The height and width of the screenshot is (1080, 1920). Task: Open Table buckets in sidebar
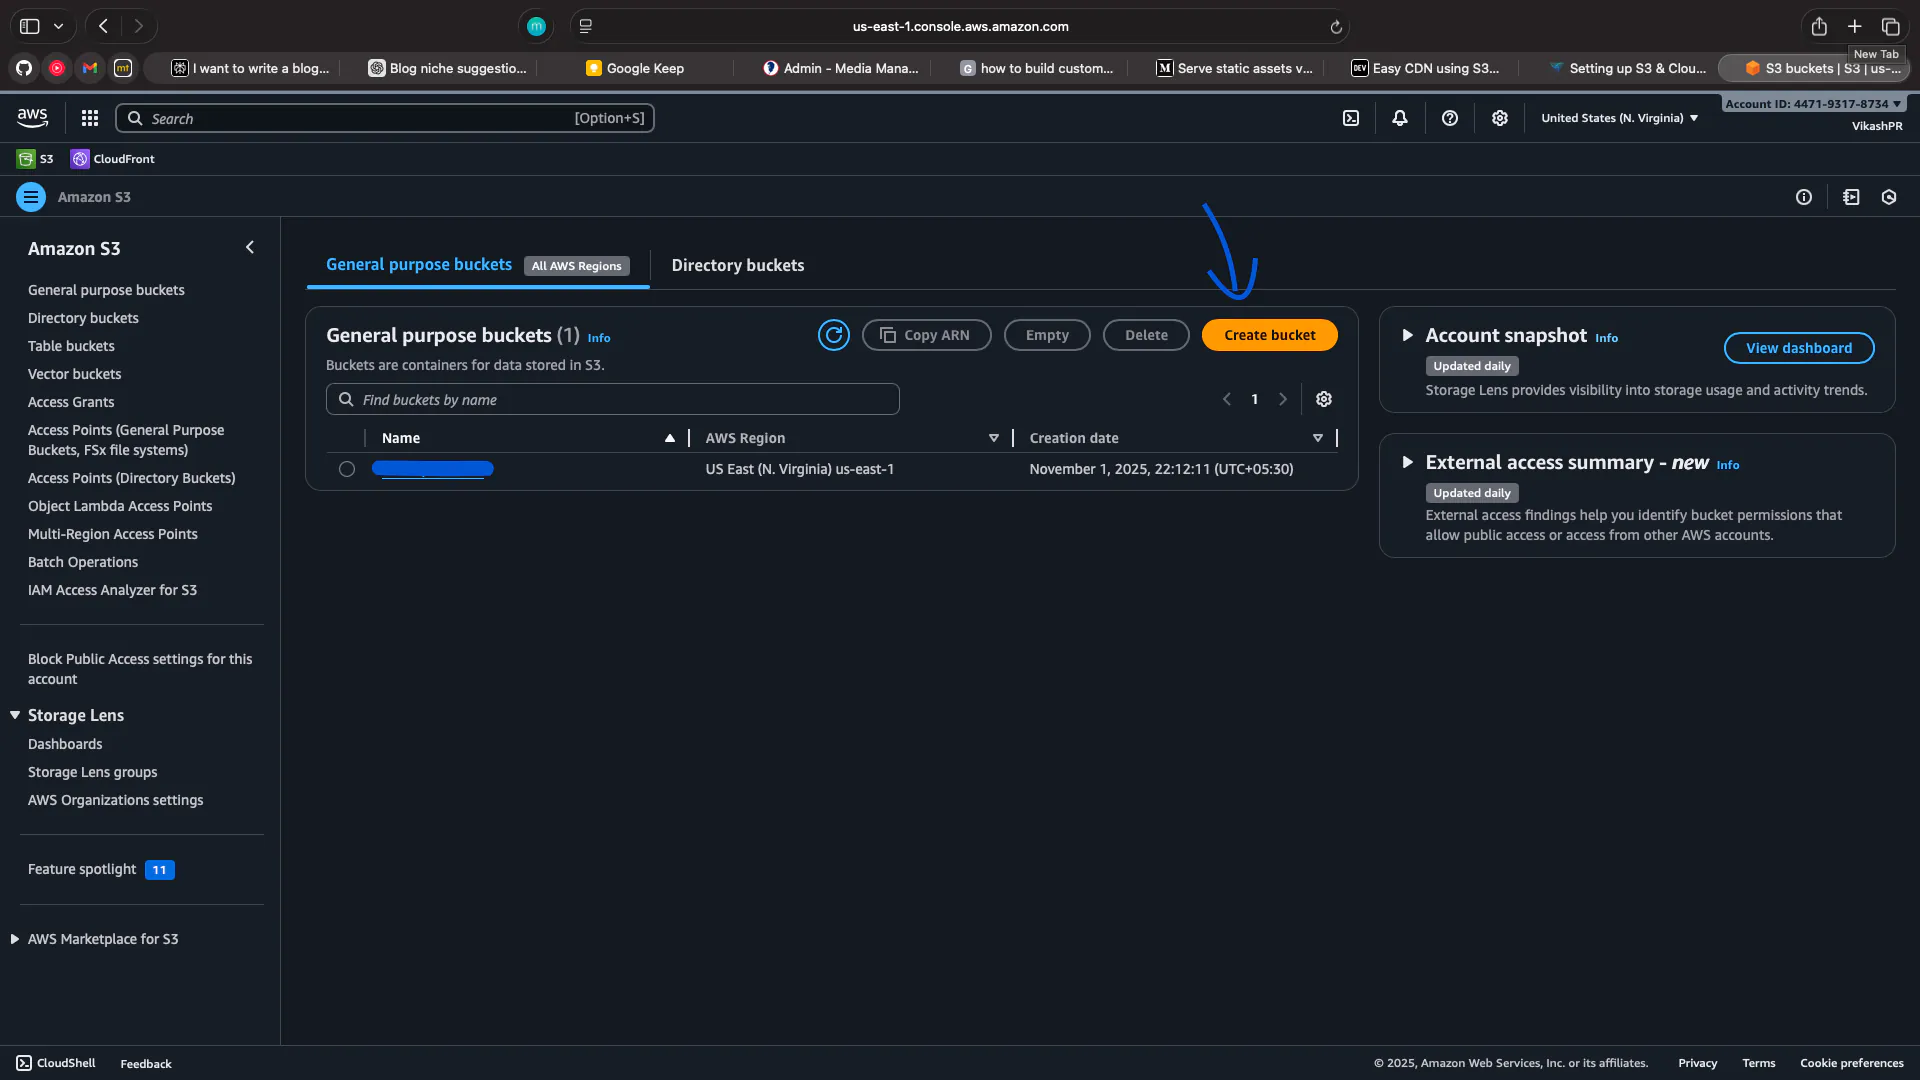click(71, 346)
